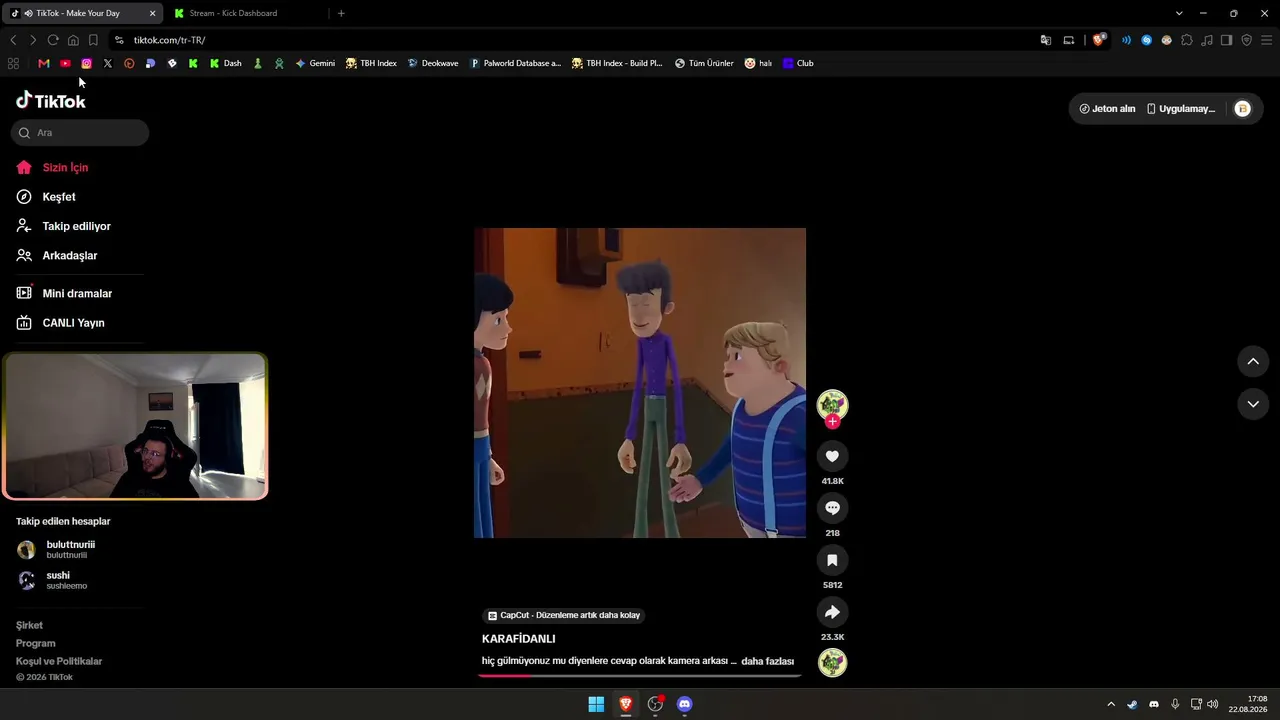The image size is (1280, 720).
Task: Open the Windows Start menu
Action: point(596,704)
